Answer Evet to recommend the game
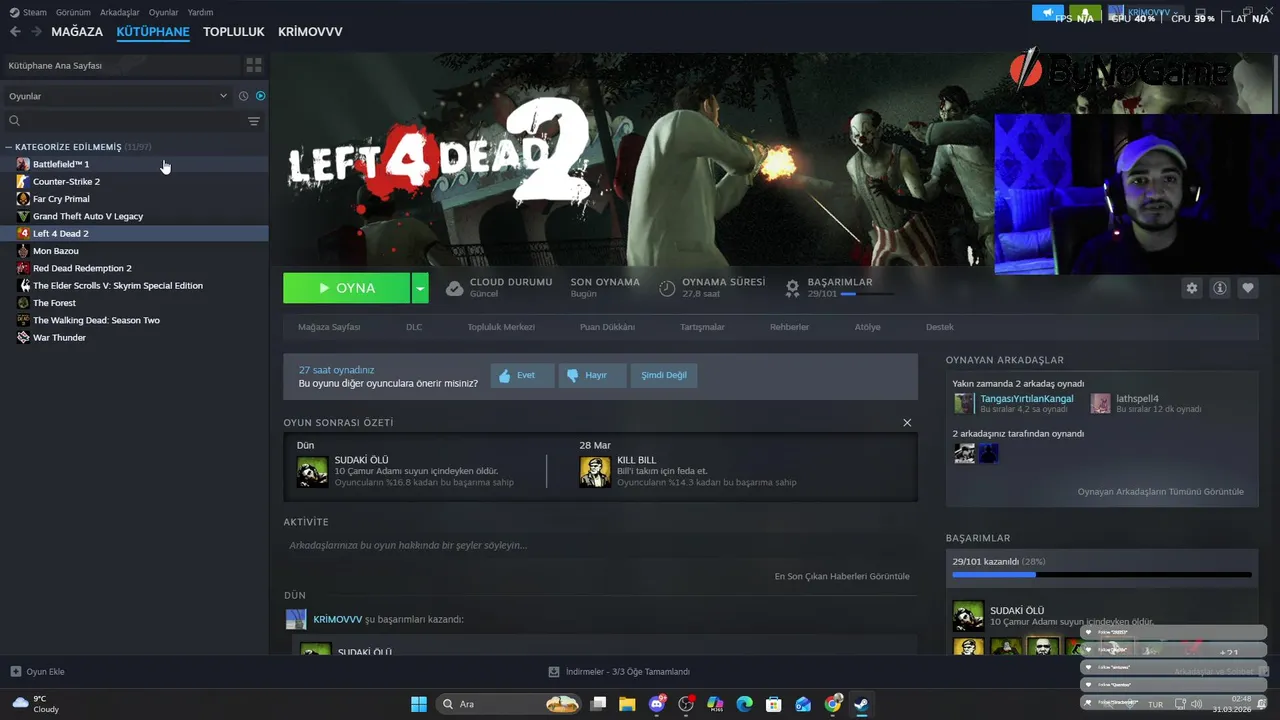The height and width of the screenshot is (720, 1280). pyautogui.click(x=522, y=375)
